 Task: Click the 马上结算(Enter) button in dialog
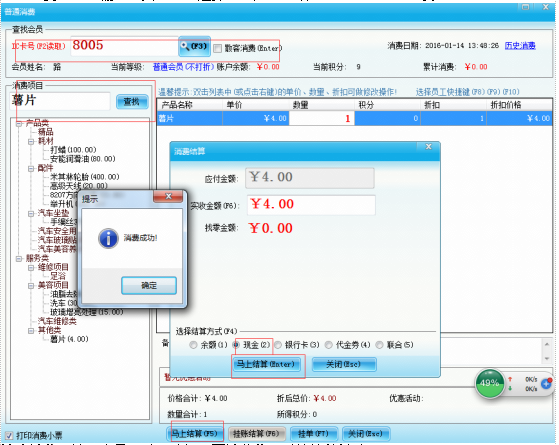(x=266, y=364)
